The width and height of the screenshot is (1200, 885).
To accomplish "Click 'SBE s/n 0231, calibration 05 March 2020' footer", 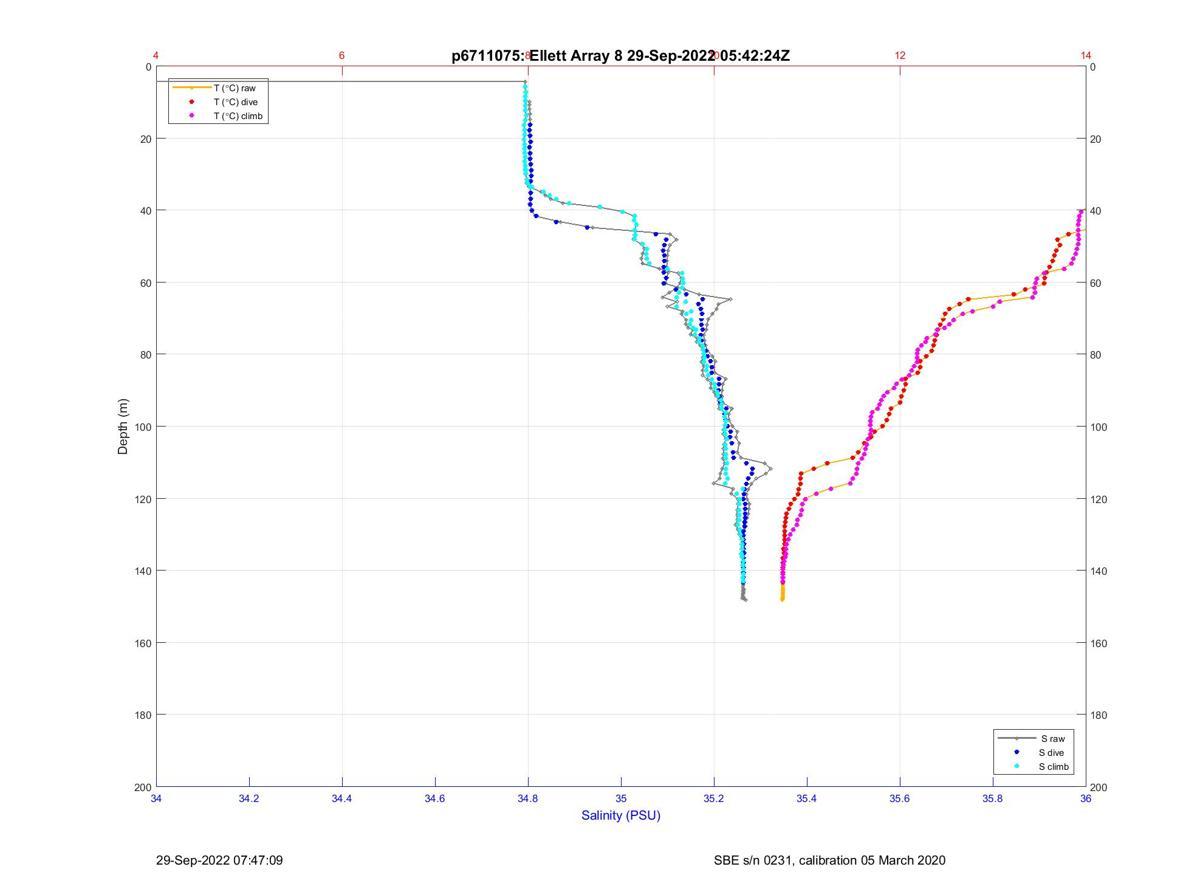I will [x=829, y=860].
